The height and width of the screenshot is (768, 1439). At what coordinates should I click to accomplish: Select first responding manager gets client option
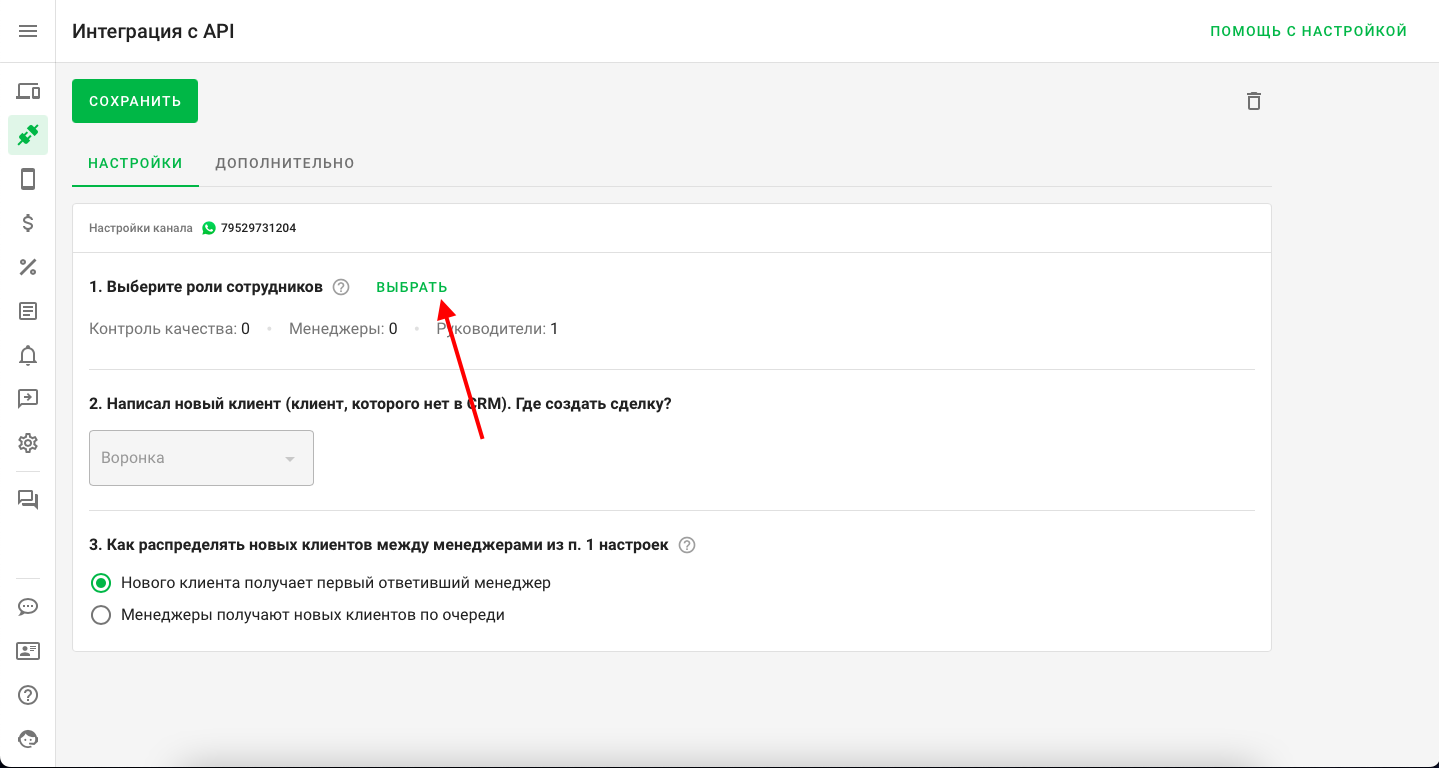(x=321, y=582)
